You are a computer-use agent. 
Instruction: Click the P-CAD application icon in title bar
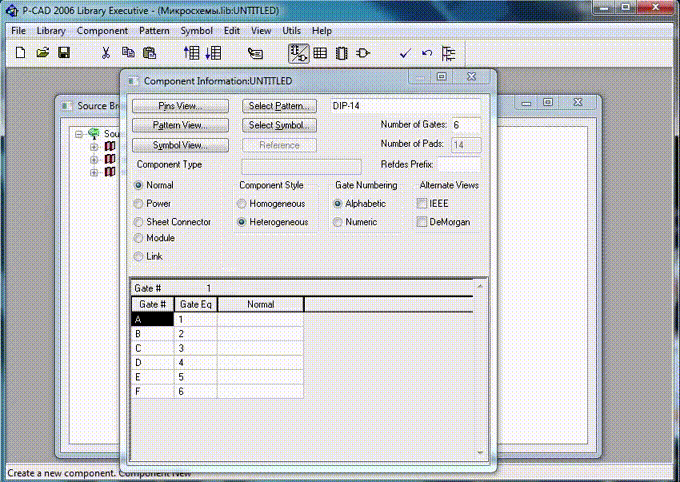point(12,10)
